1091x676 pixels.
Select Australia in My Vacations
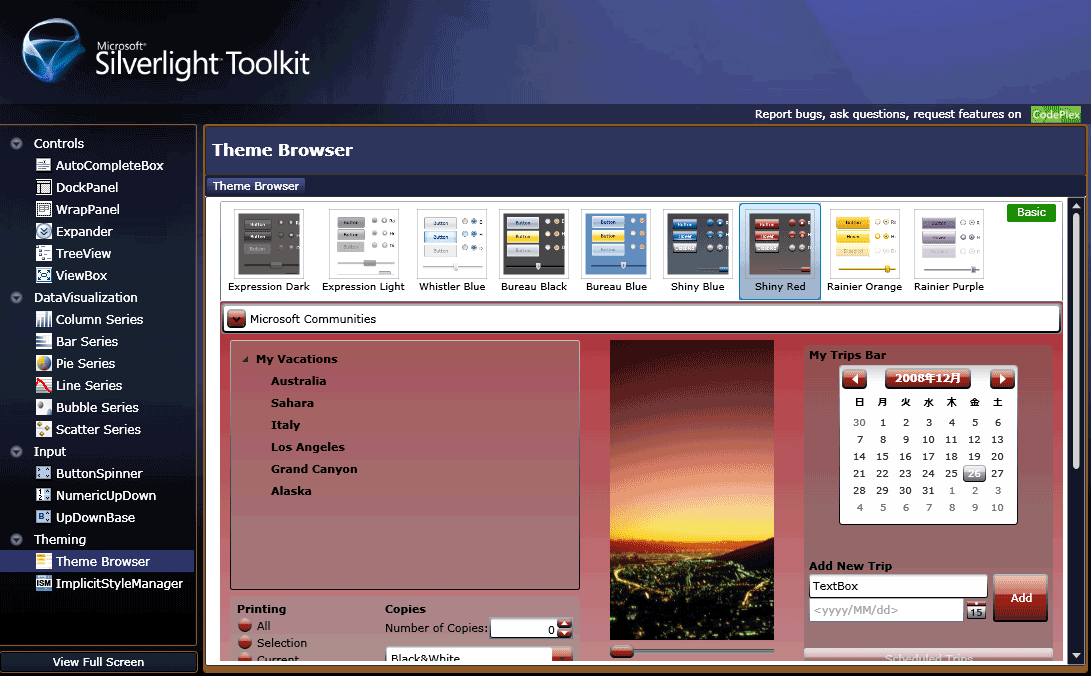point(298,381)
